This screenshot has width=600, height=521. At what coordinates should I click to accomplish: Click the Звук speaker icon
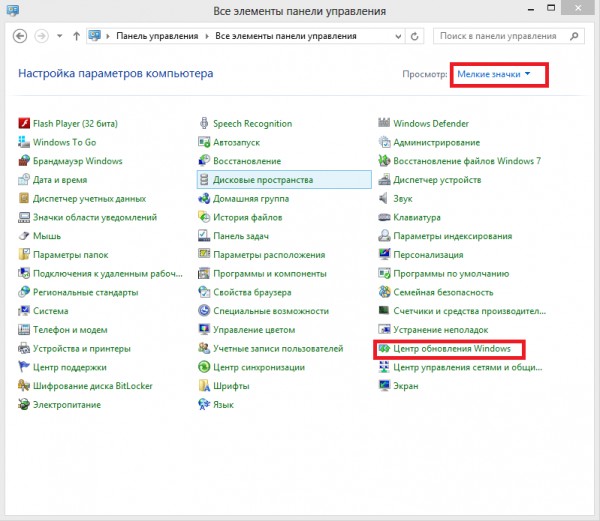(x=384, y=199)
